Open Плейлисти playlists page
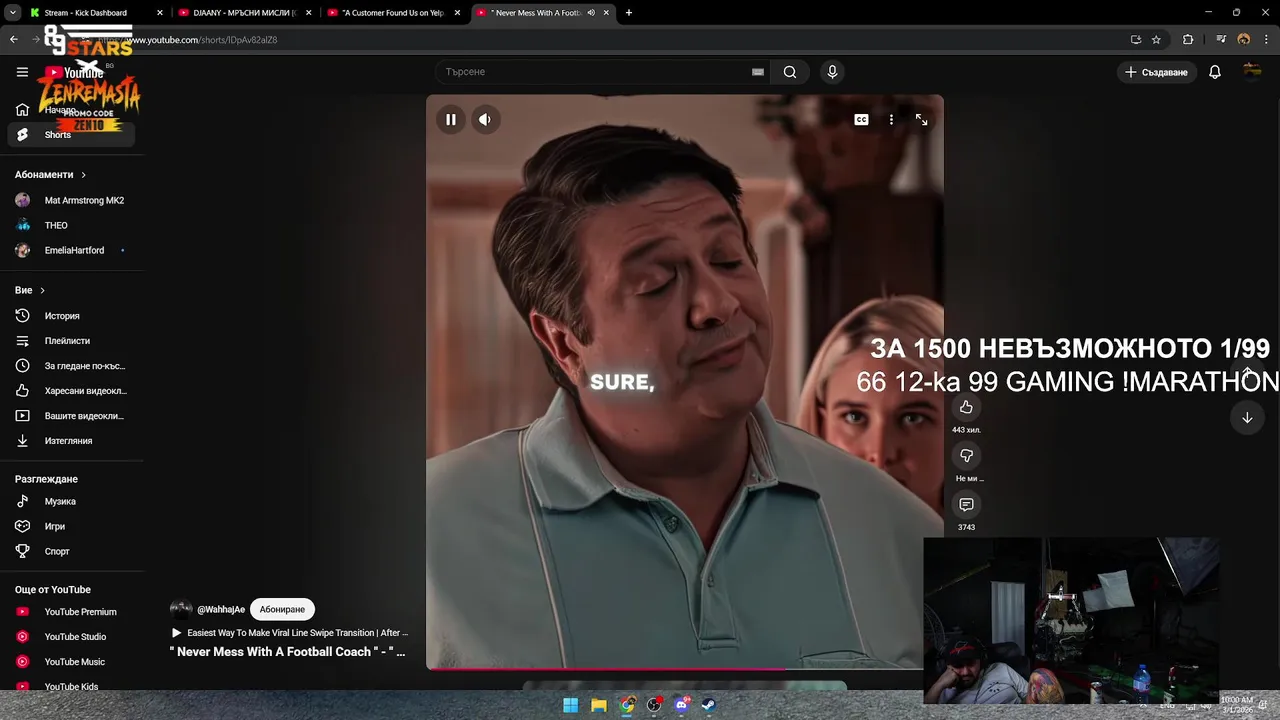This screenshot has height=720, width=1280. [x=72, y=341]
